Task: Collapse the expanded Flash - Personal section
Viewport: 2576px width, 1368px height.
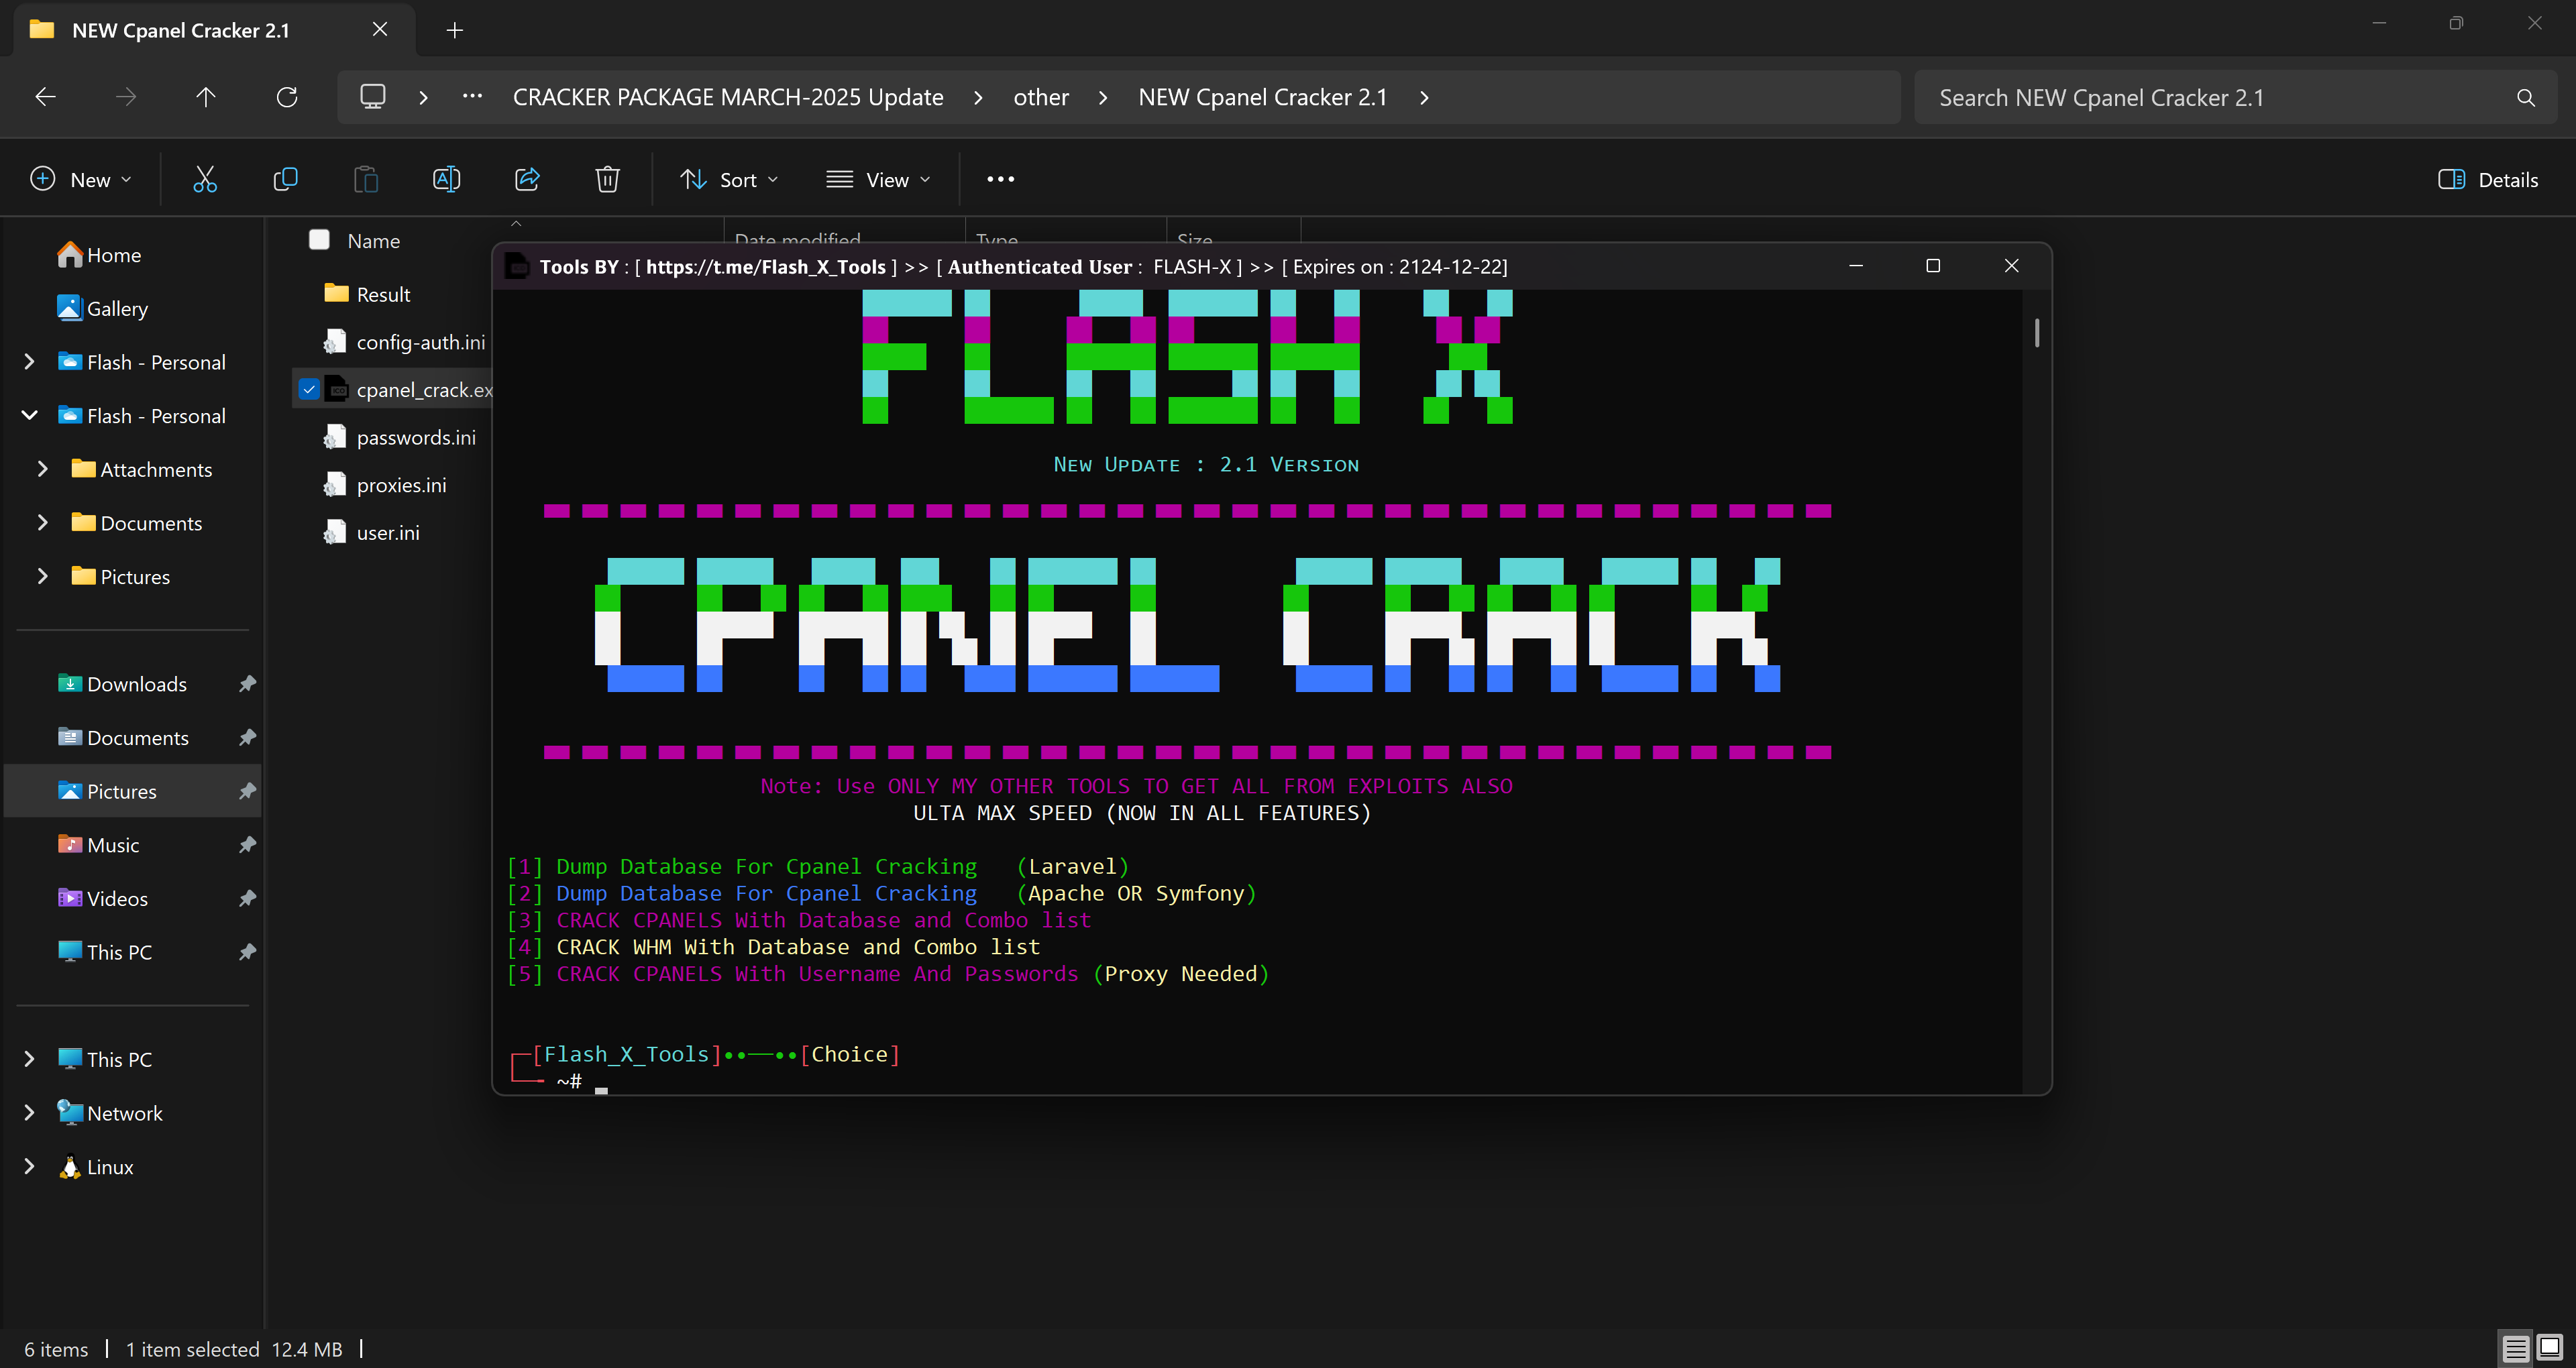Action: (x=29, y=415)
